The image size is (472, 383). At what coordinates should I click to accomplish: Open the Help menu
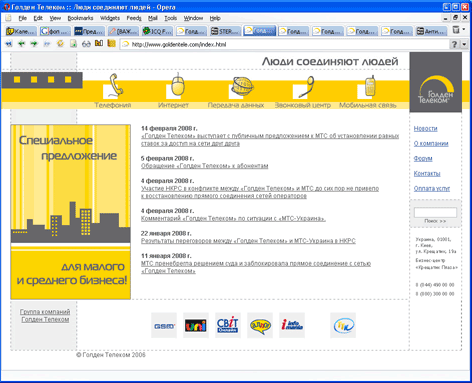215,18
